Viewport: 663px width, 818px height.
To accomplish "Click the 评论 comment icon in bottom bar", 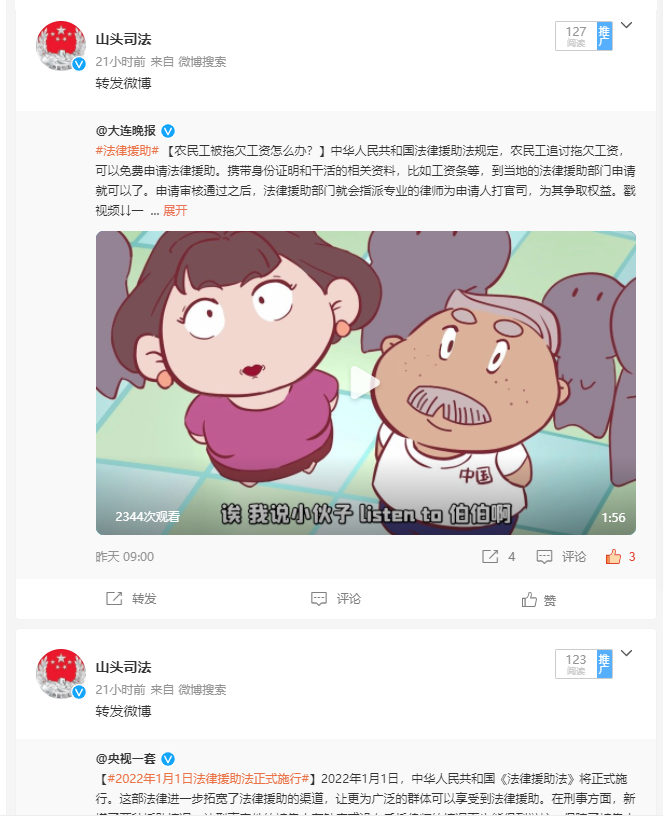I will click(335, 598).
